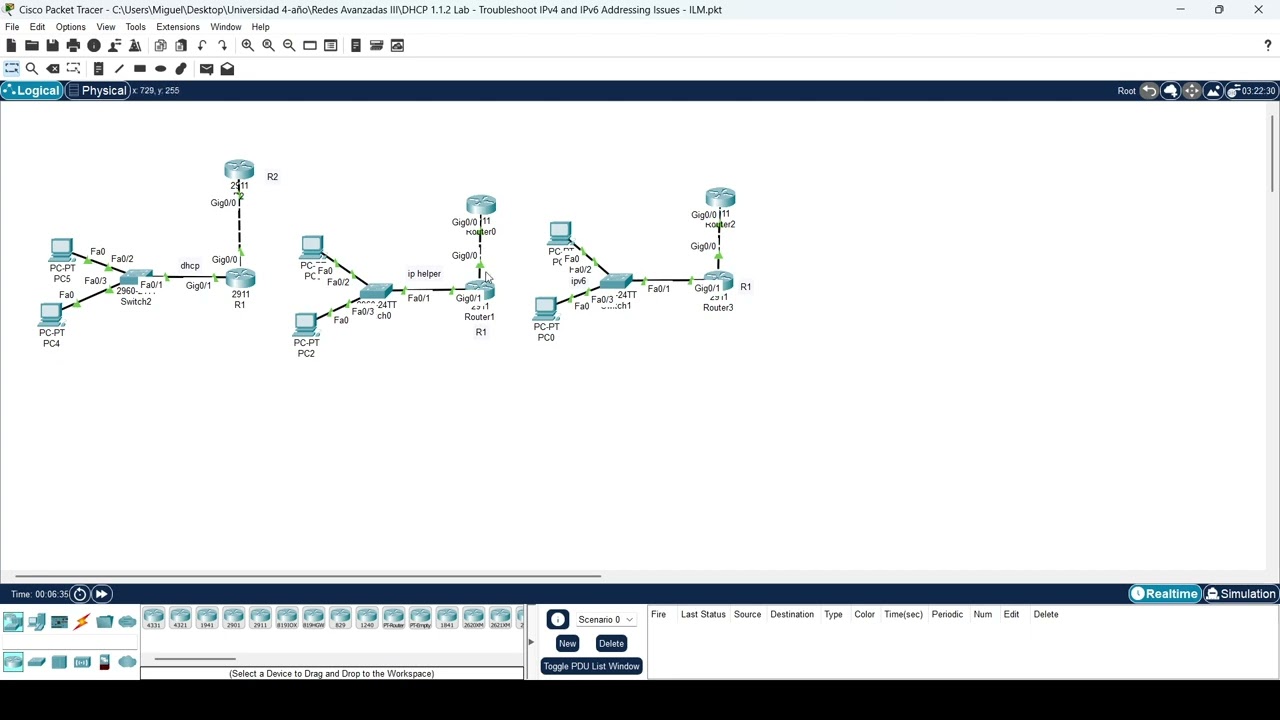Select the Draw Line tool
This screenshot has height=720, width=1280.
coord(119,68)
